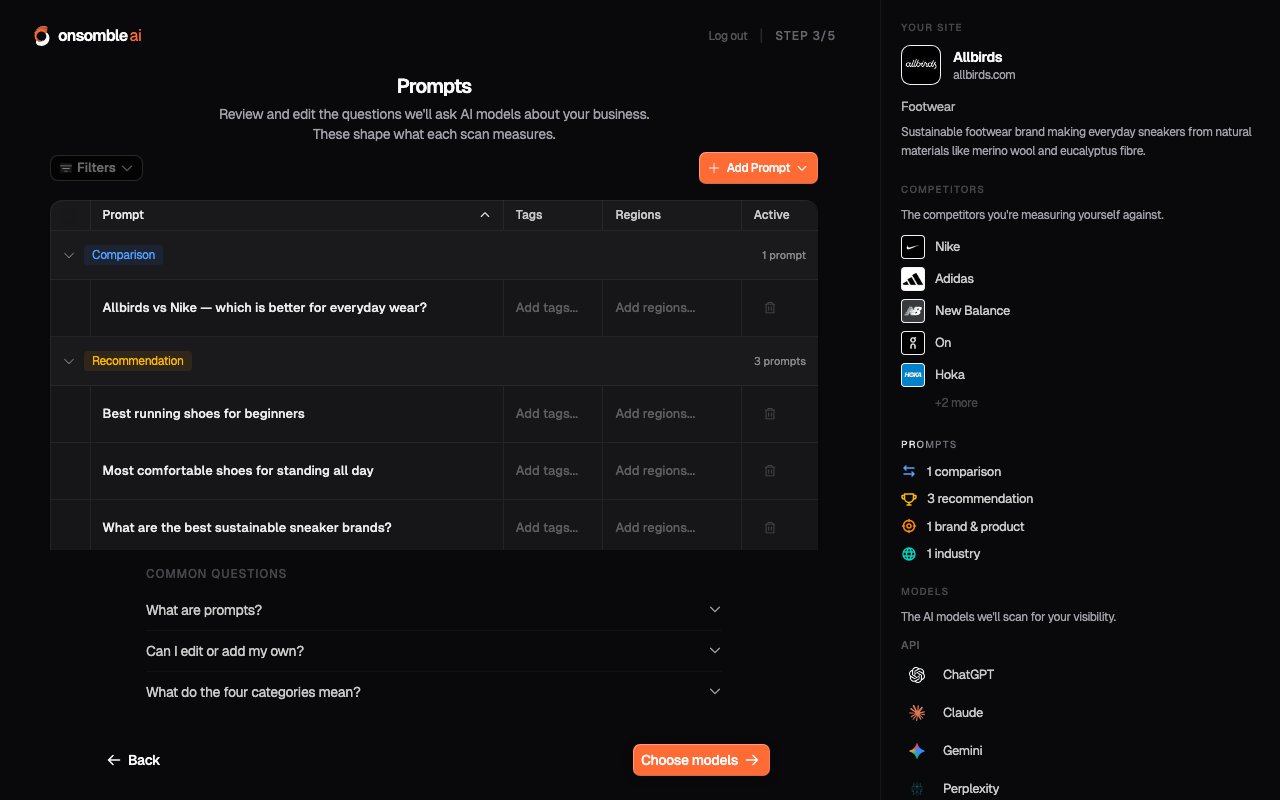
Task: Click the allbirds.com site link
Action: pyautogui.click(x=984, y=75)
